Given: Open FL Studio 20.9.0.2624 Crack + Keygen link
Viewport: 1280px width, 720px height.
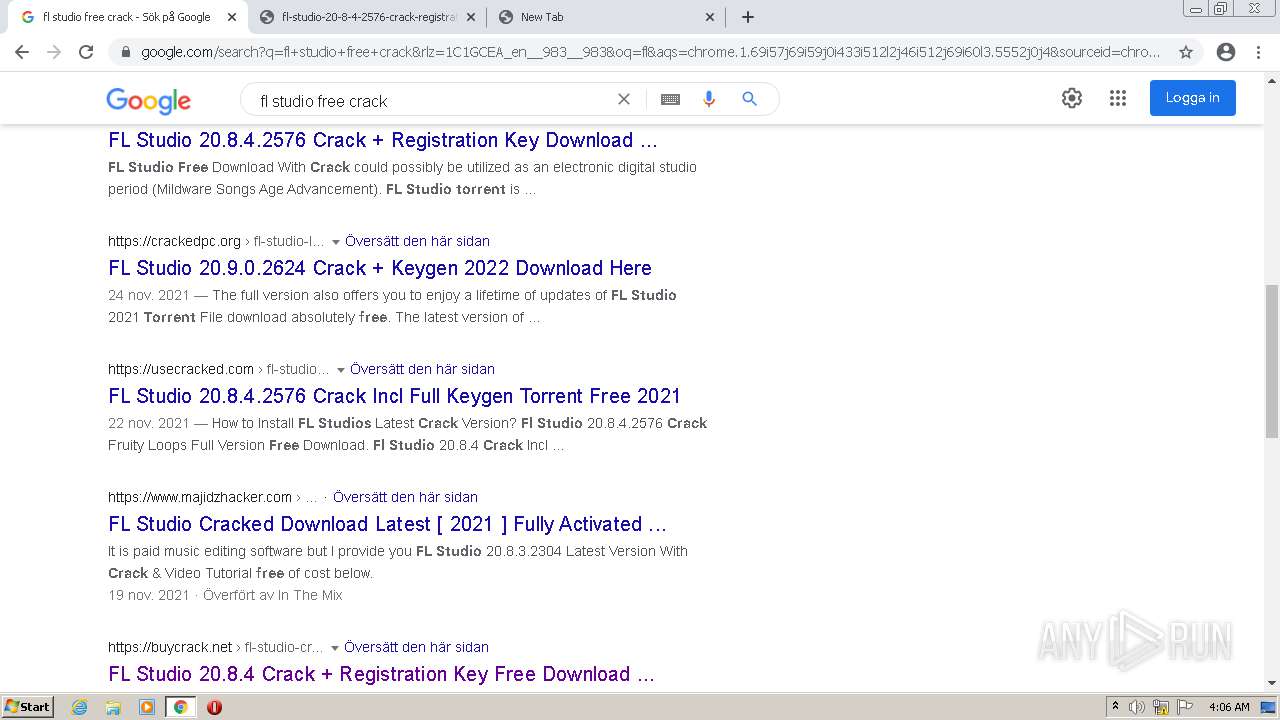Looking at the screenshot, I should pos(380,268).
